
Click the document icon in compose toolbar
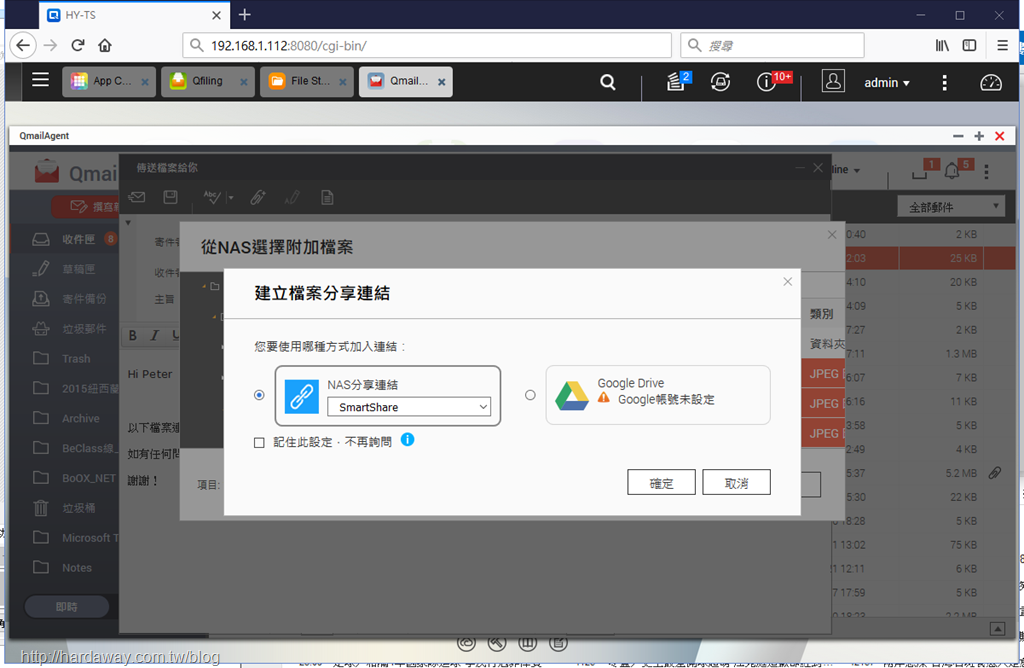327,197
